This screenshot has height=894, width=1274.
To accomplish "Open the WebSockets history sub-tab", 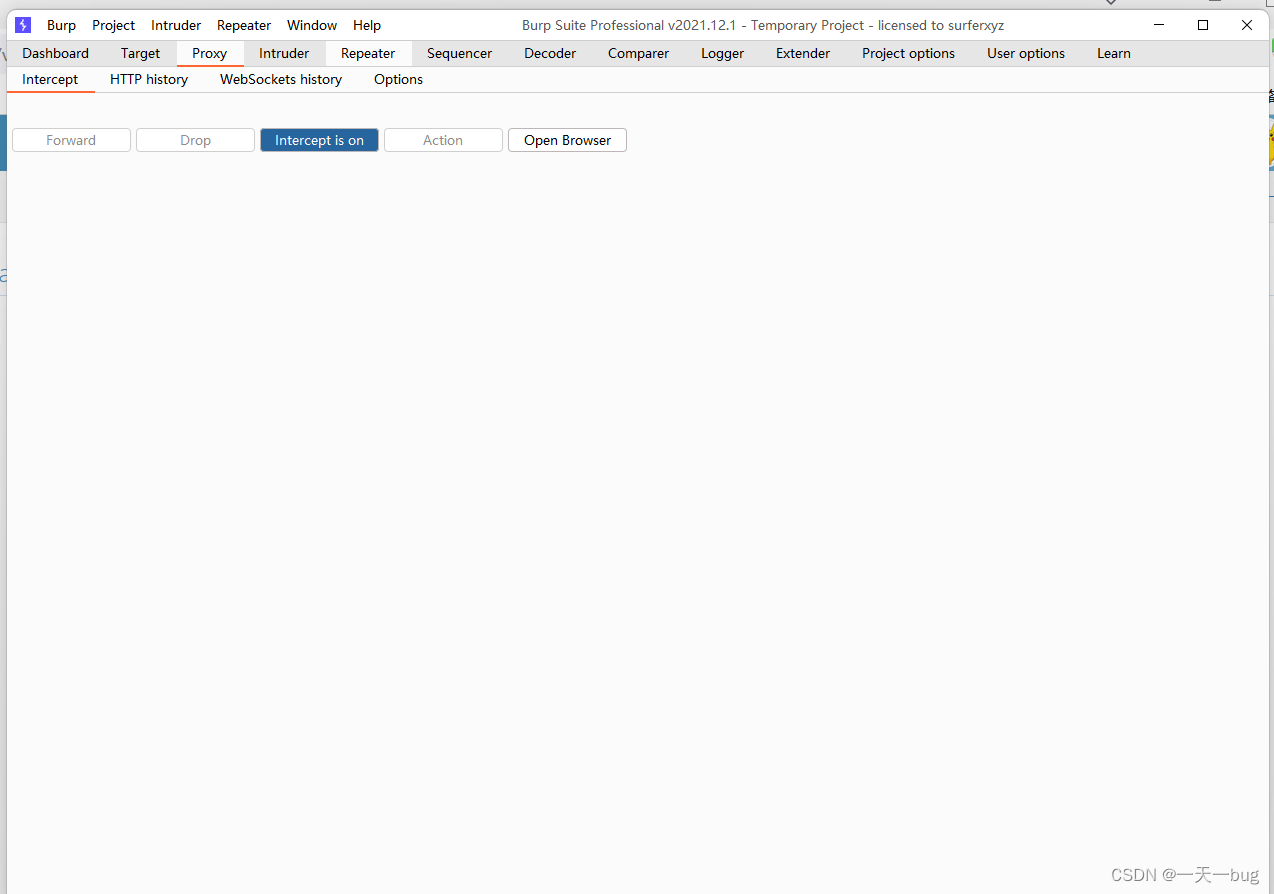I will pyautogui.click(x=281, y=79).
